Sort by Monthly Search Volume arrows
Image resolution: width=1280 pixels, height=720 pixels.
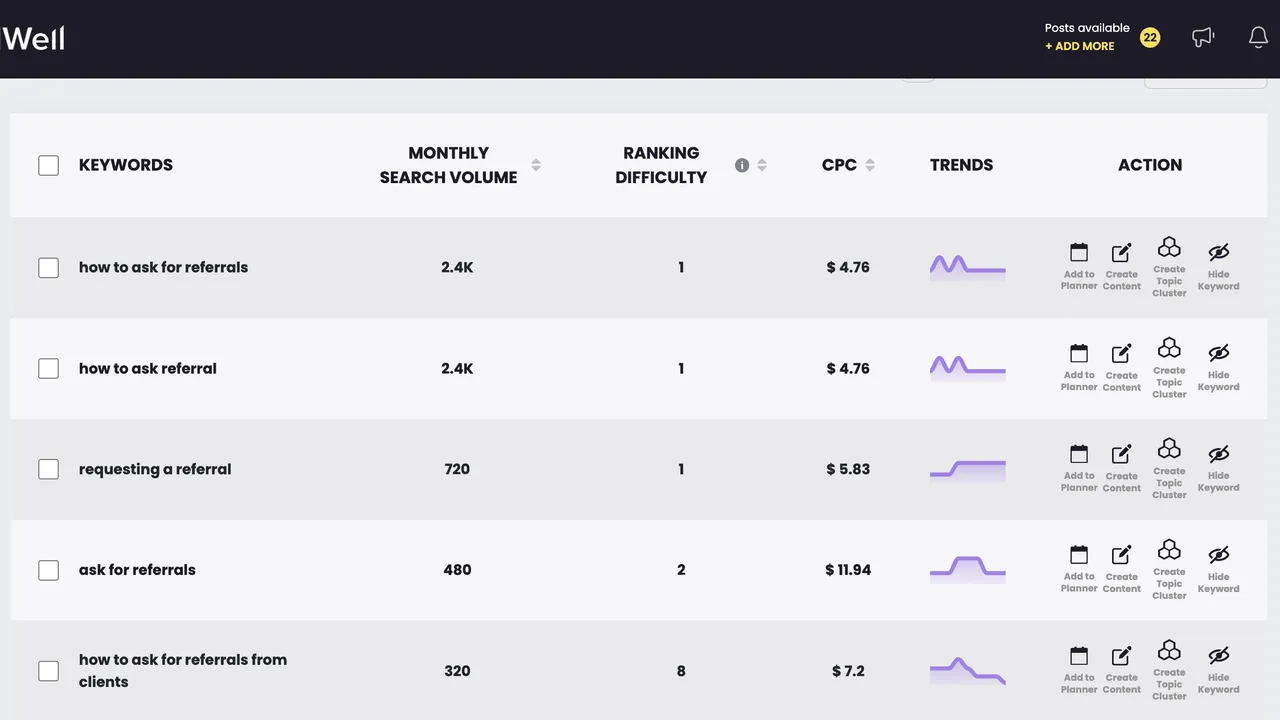[x=536, y=165]
